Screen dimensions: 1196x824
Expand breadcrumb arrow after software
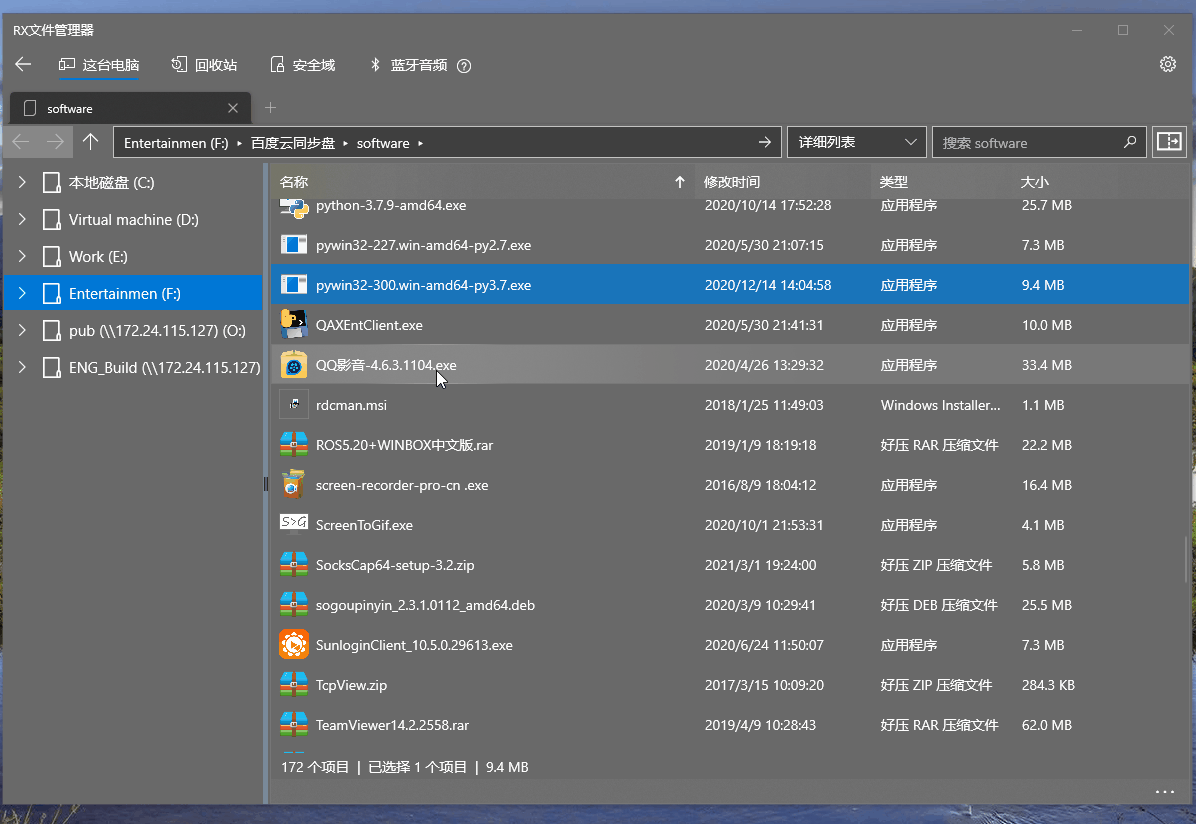click(x=420, y=143)
